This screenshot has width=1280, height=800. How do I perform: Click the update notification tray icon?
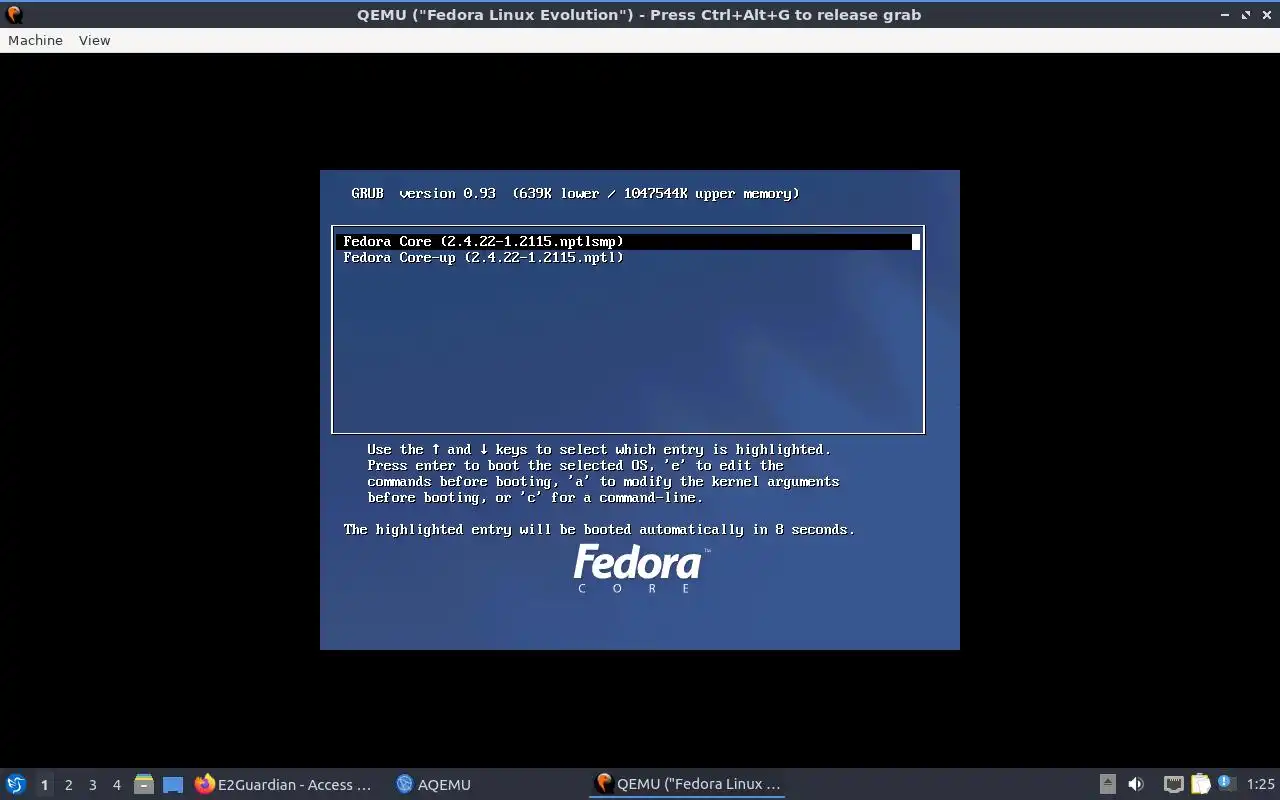click(x=1226, y=784)
